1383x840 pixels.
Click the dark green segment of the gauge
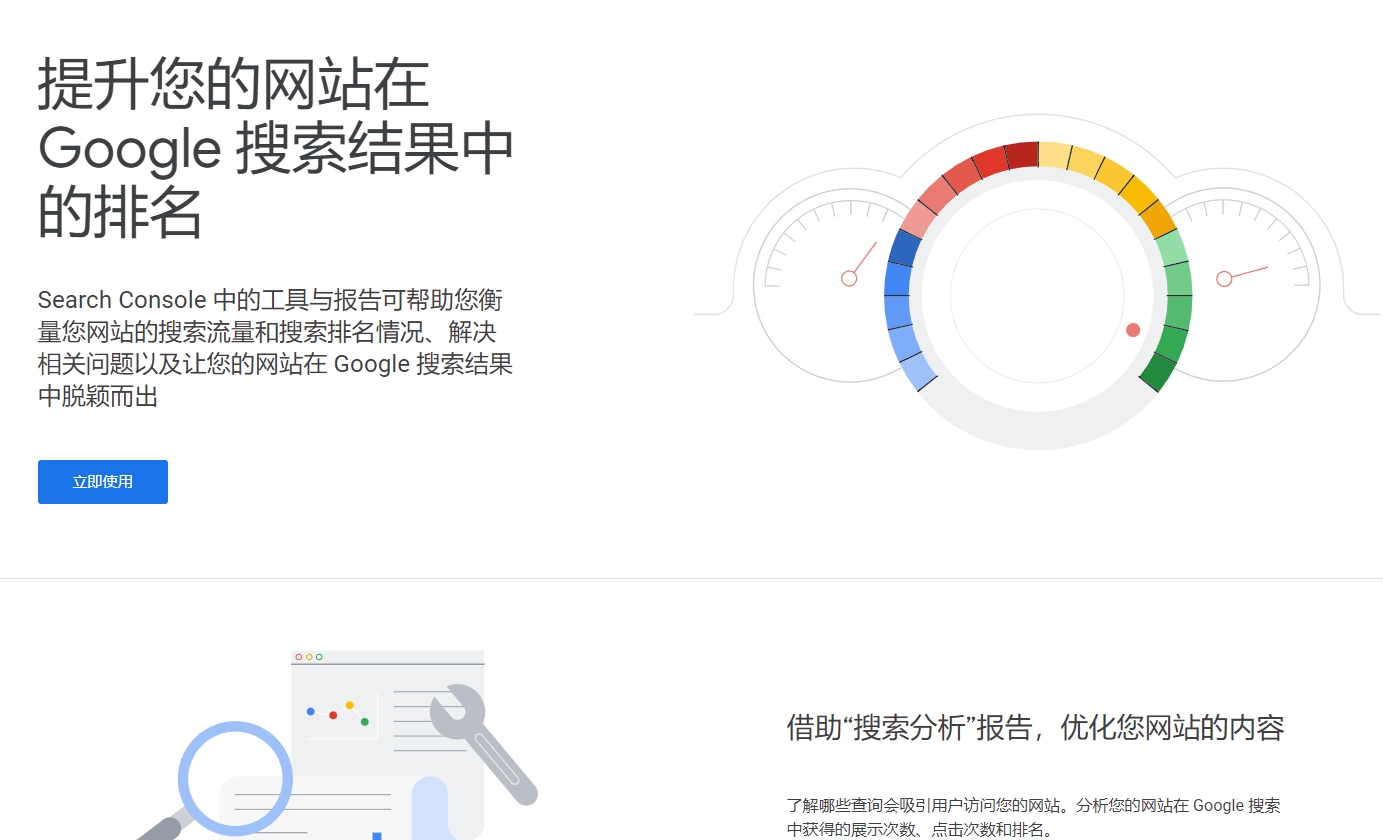pyautogui.click(x=1158, y=371)
